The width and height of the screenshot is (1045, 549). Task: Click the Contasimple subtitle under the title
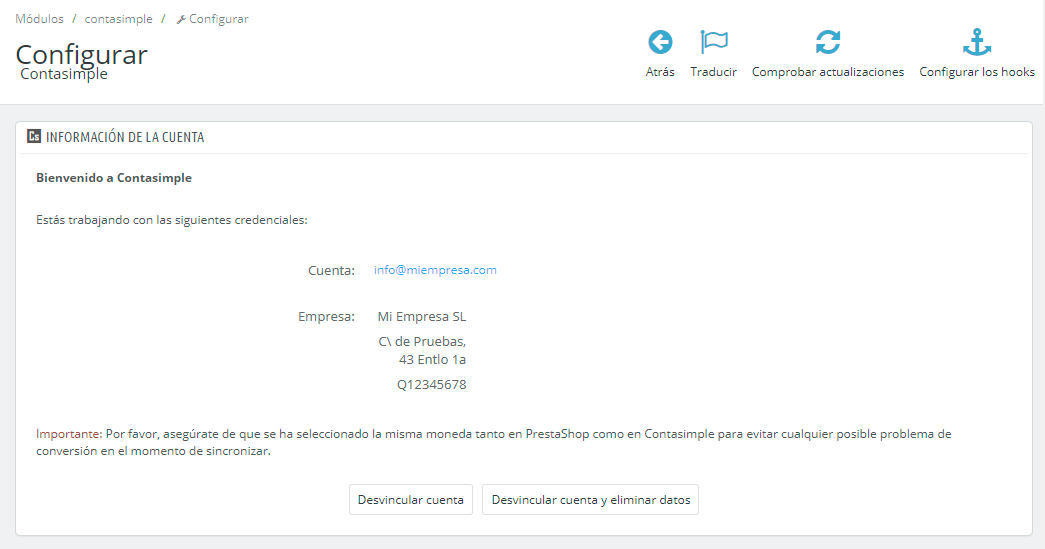point(64,74)
